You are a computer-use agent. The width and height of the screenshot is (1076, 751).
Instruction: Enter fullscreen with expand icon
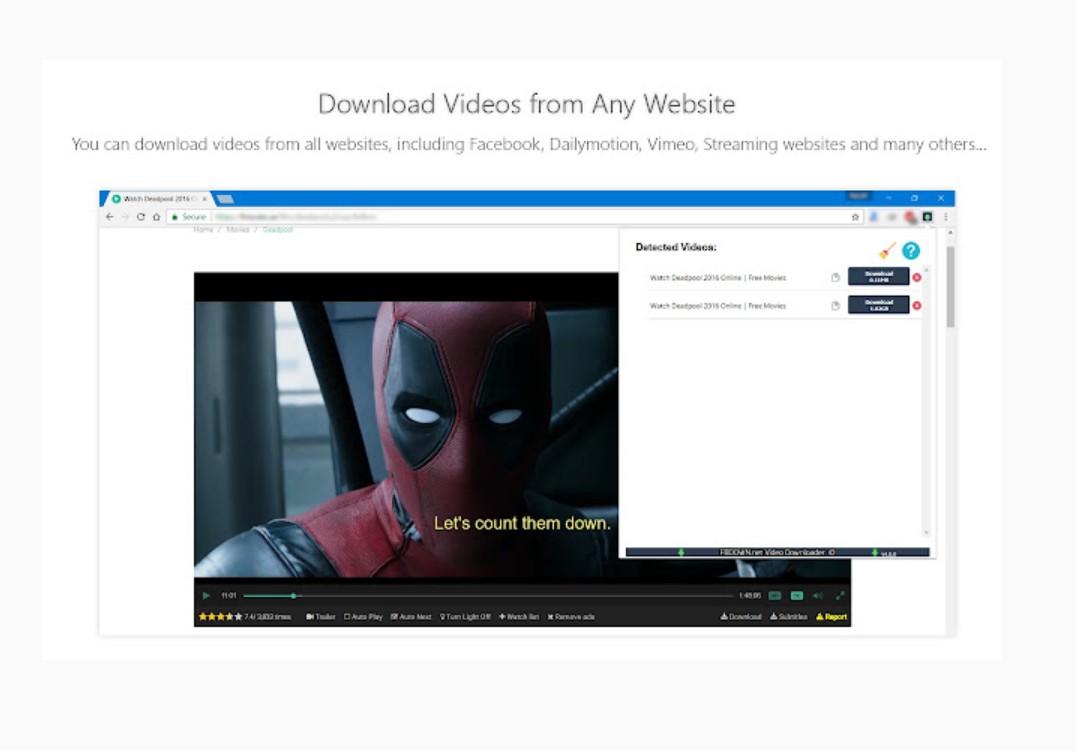pos(839,596)
